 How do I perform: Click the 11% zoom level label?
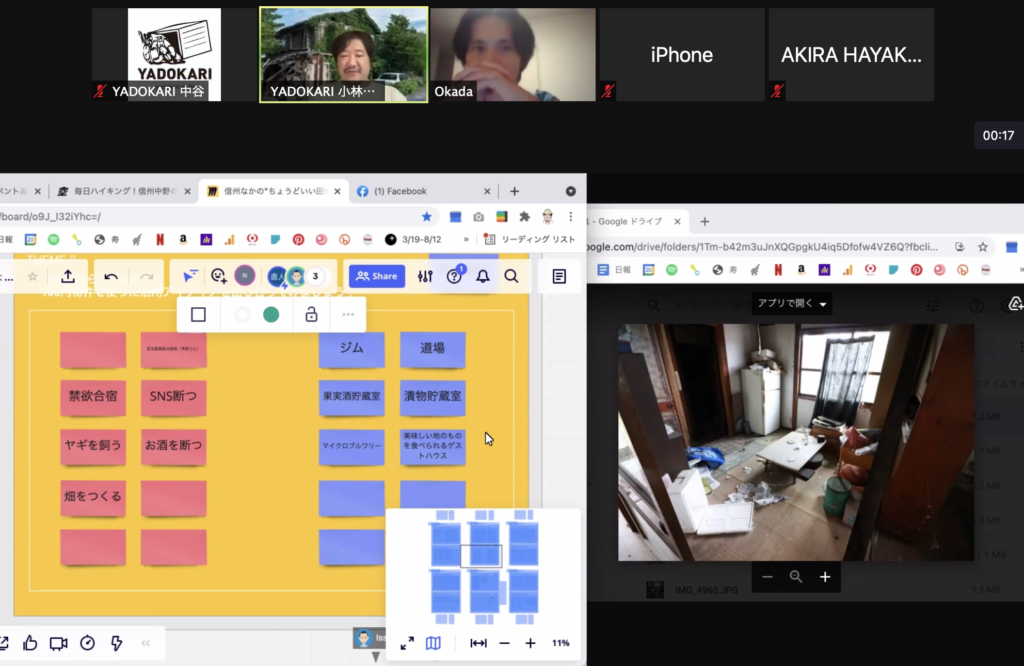560,643
